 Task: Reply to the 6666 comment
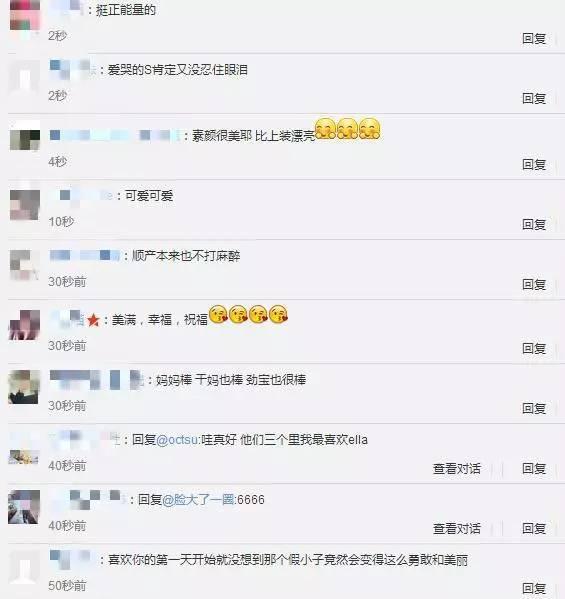tap(534, 529)
